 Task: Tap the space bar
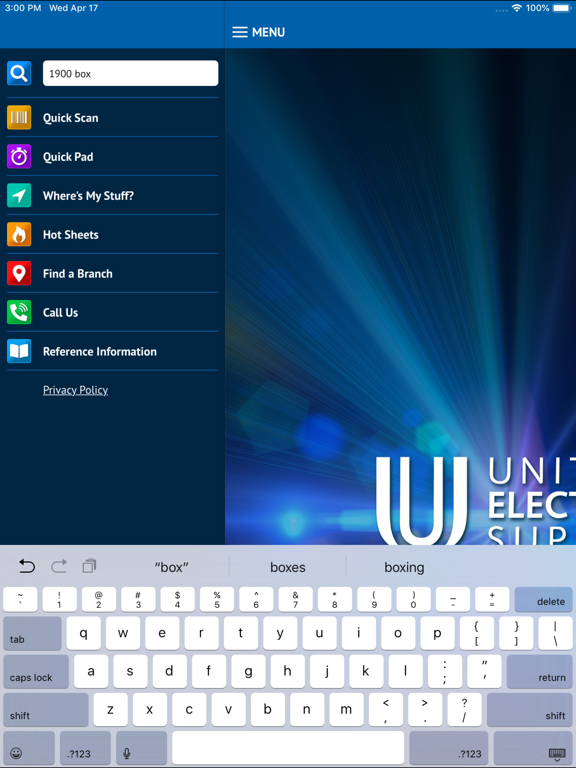point(288,748)
